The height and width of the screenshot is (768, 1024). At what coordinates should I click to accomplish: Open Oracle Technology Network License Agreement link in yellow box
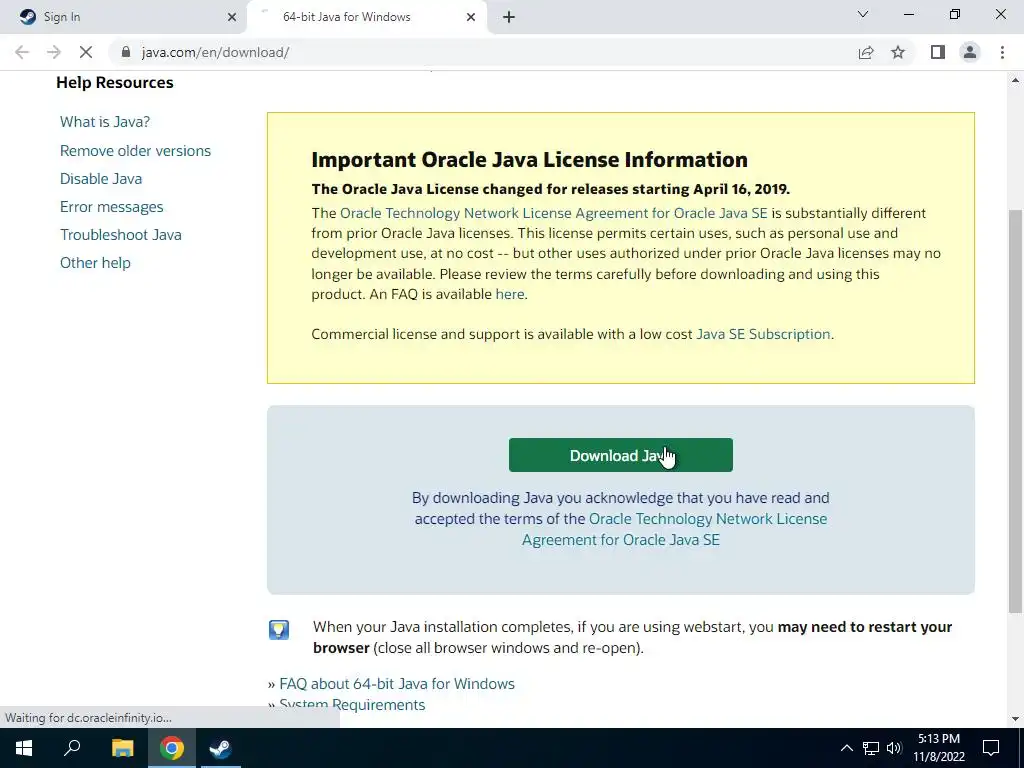click(554, 214)
